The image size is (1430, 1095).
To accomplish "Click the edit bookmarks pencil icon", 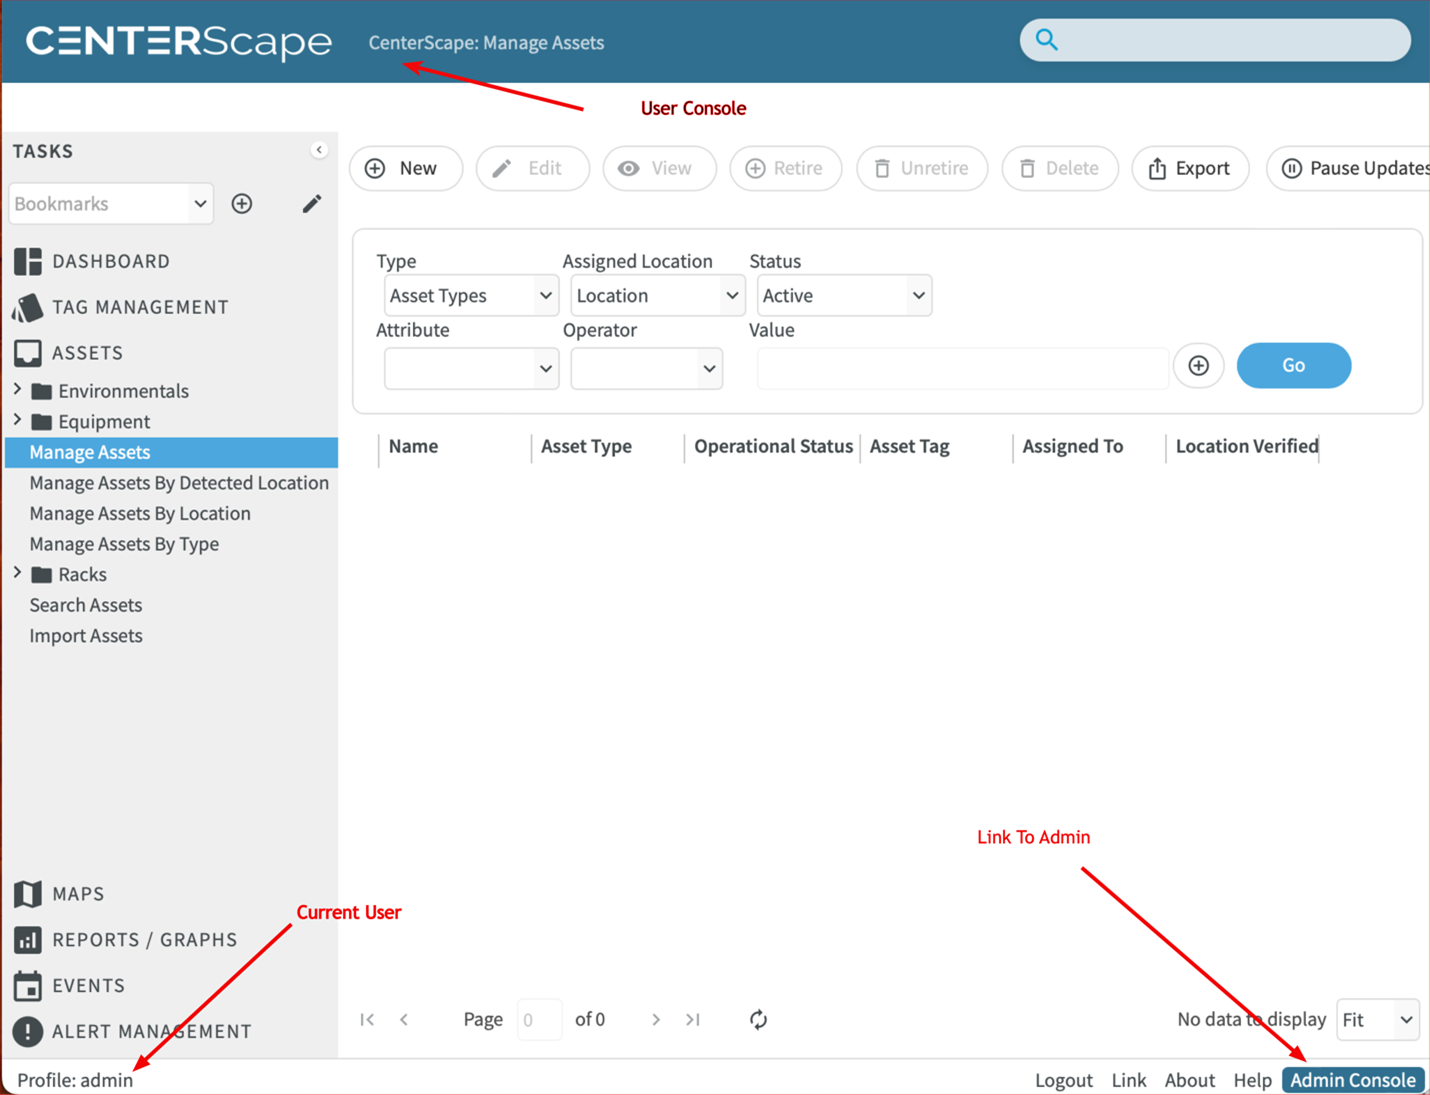I will coord(312,204).
